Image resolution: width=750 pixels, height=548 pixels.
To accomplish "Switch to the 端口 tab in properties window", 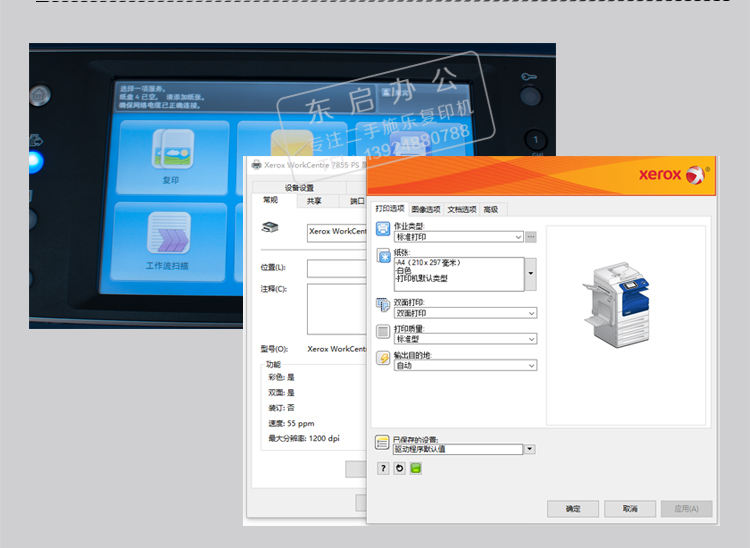I will (x=354, y=201).
